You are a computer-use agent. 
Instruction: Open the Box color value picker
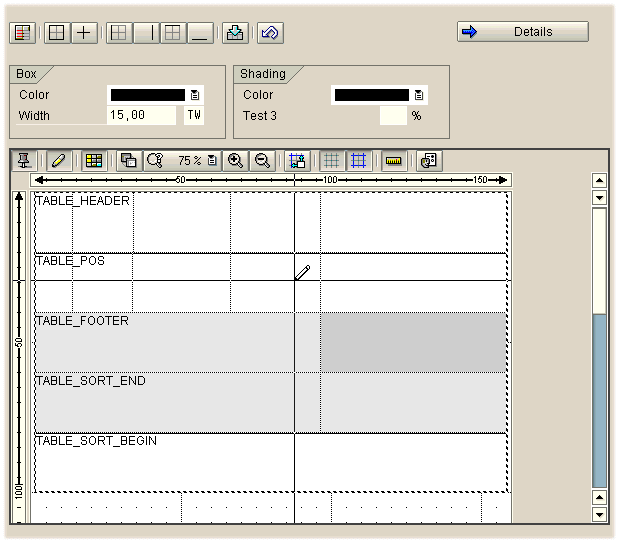click(x=195, y=95)
